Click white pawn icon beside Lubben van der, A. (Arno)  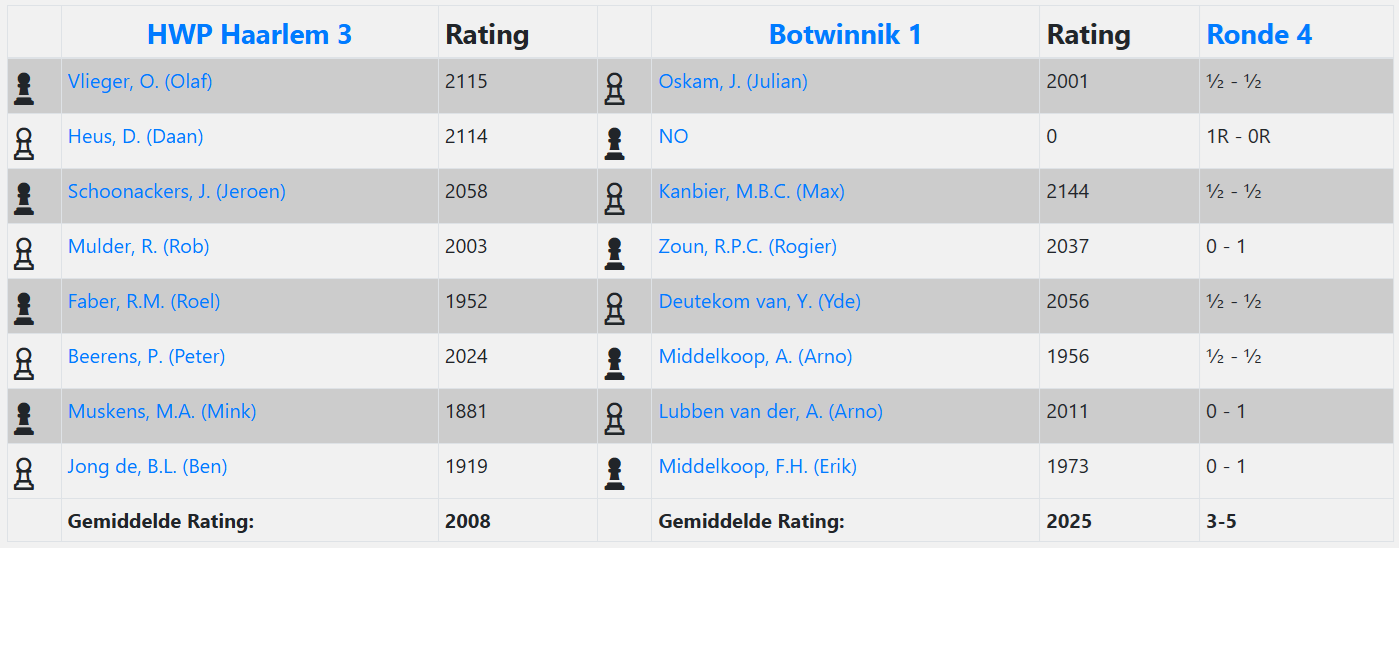coord(614,419)
